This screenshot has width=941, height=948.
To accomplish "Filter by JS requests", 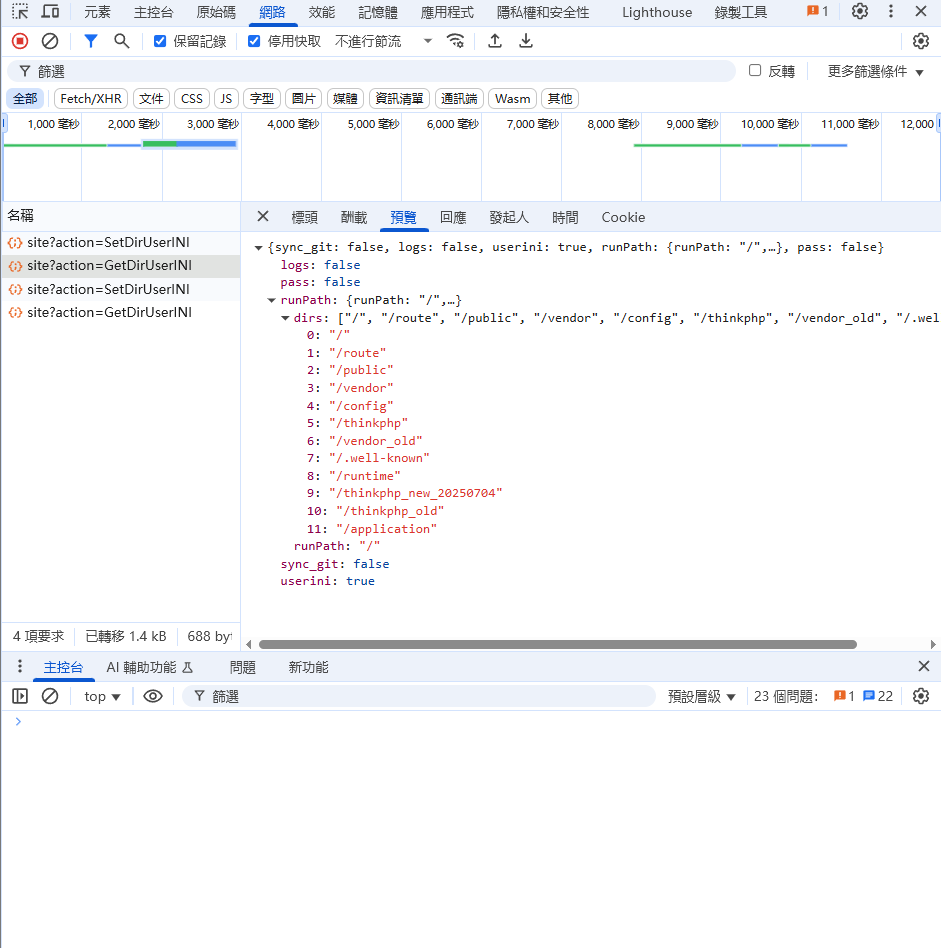I will point(226,99).
